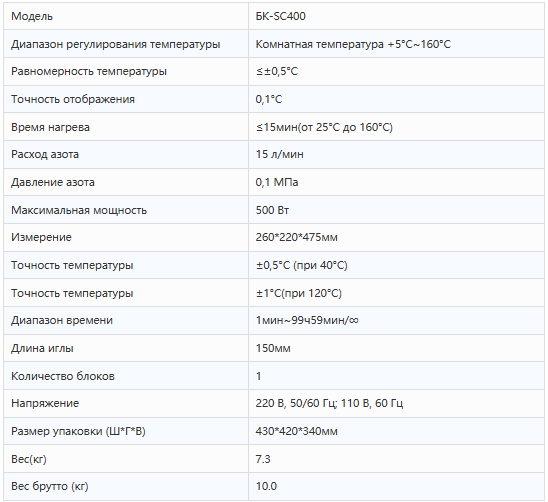Screen dimensions: 548x502
Task: Select Комнатная температура +5°C~160°C value
Action: pyautogui.click(x=353, y=44)
